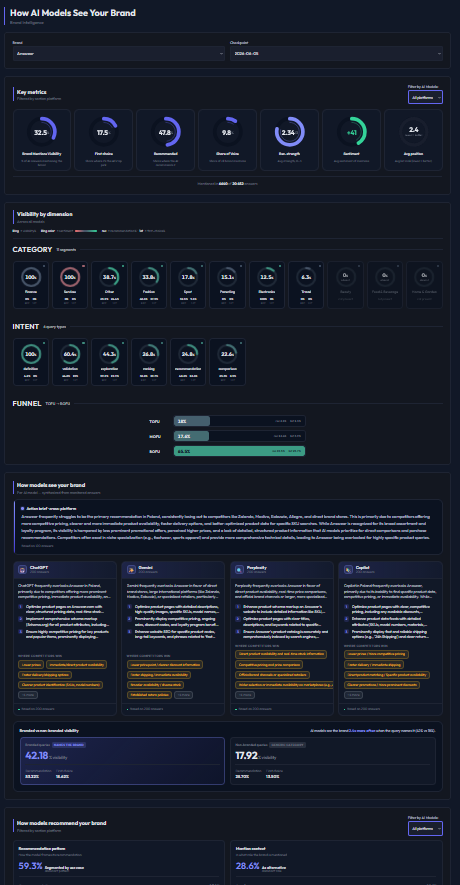Select the Food & Beverage category card

[x=385, y=285]
